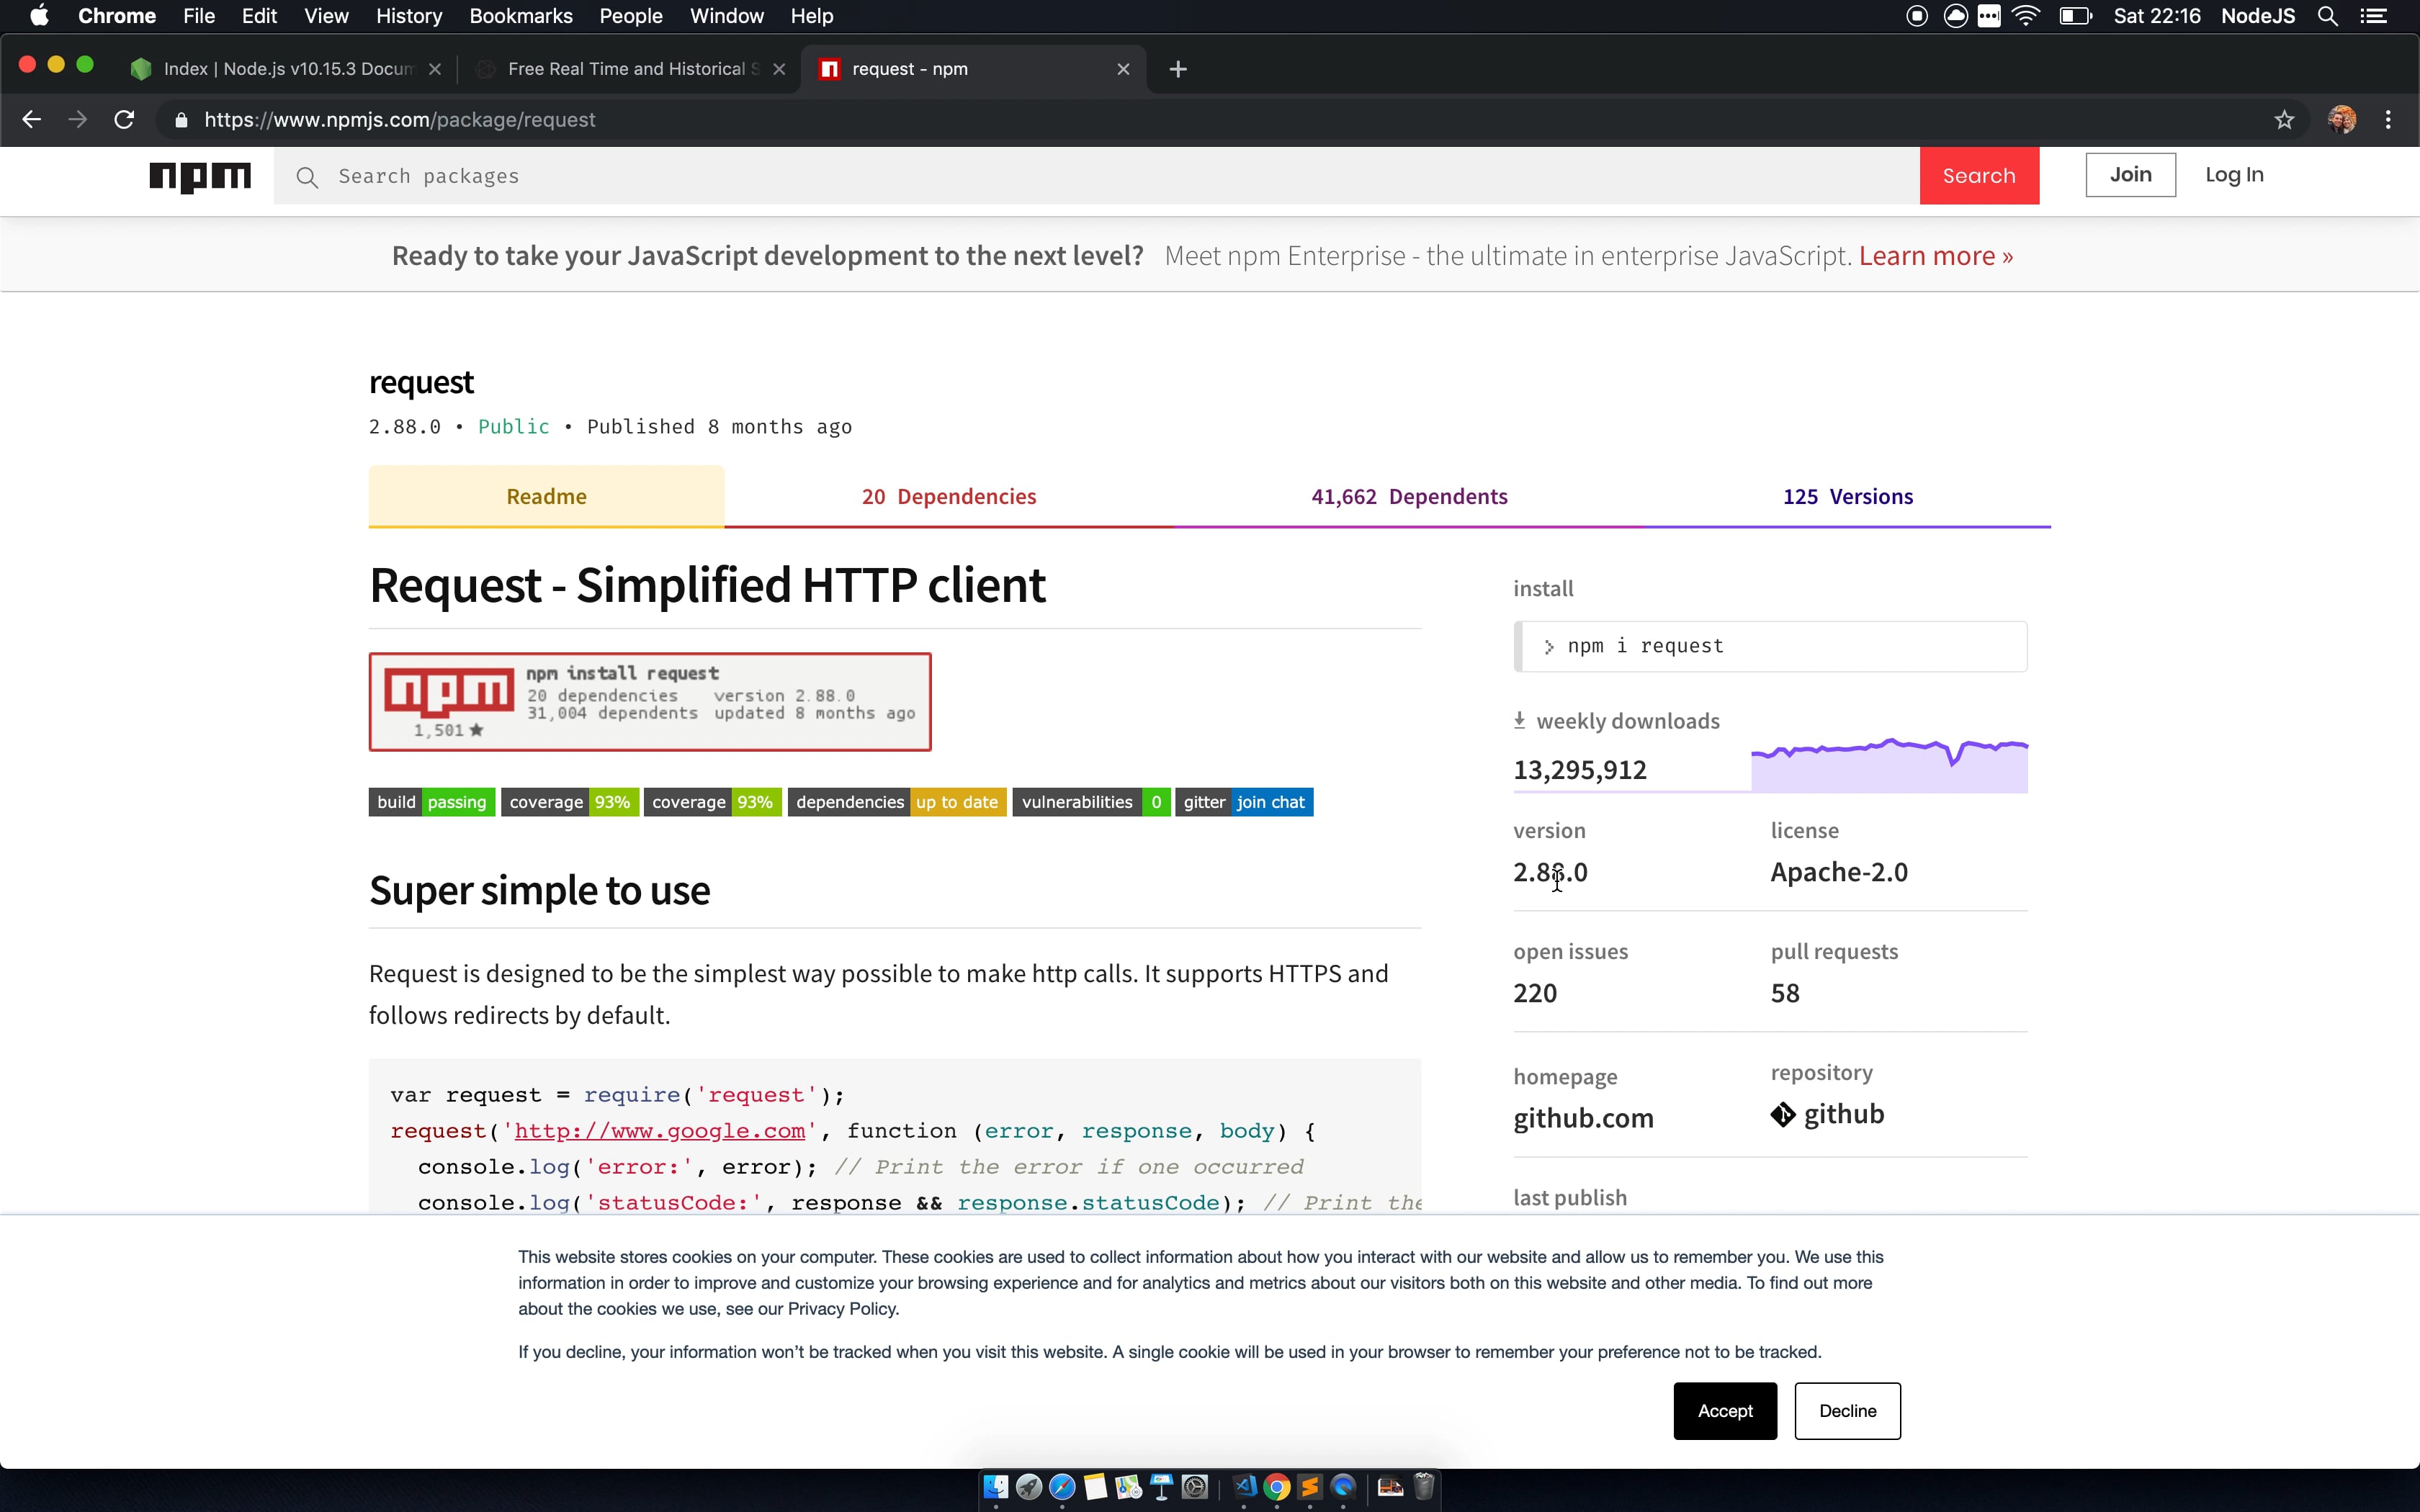Click the magnifier icon in the search box
The image size is (2420, 1512).
pyautogui.click(x=307, y=177)
